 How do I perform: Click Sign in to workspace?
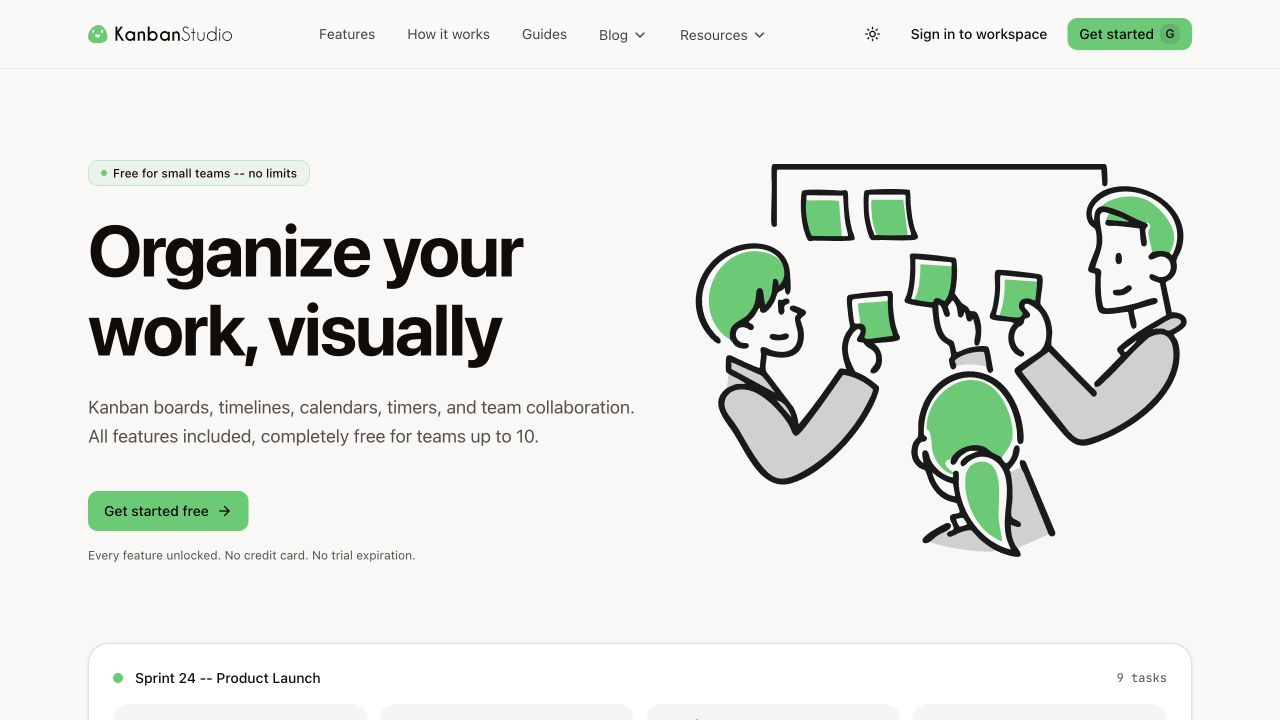pos(979,34)
